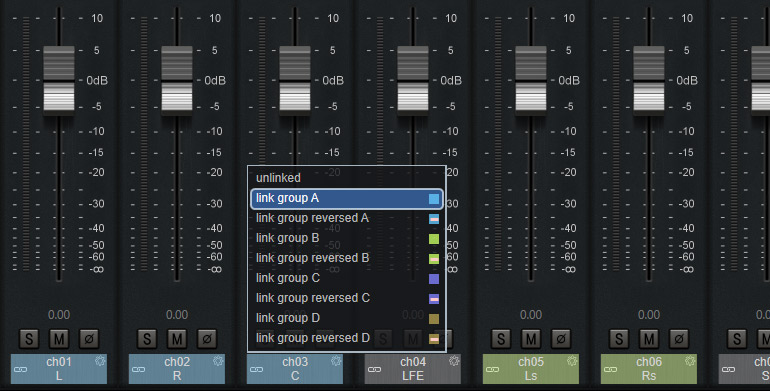Screen dimensions: 770x391
Task: Invert phase on ch05 Ls
Action: [x=561, y=338]
